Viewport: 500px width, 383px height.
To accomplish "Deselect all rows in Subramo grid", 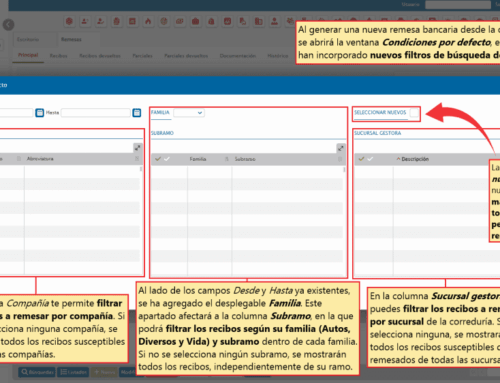I will [x=167, y=159].
